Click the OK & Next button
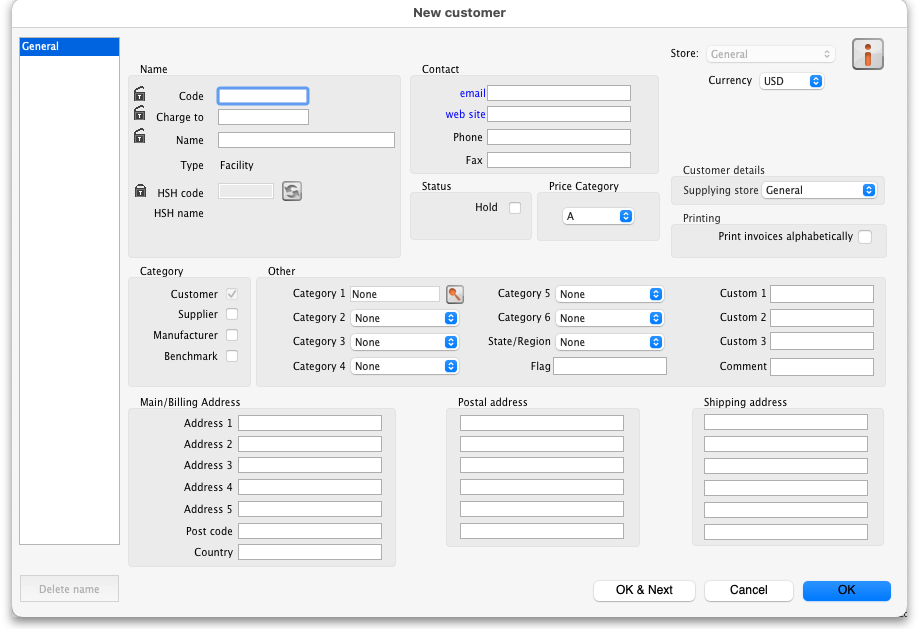The height and width of the screenshot is (629, 919). tap(644, 590)
